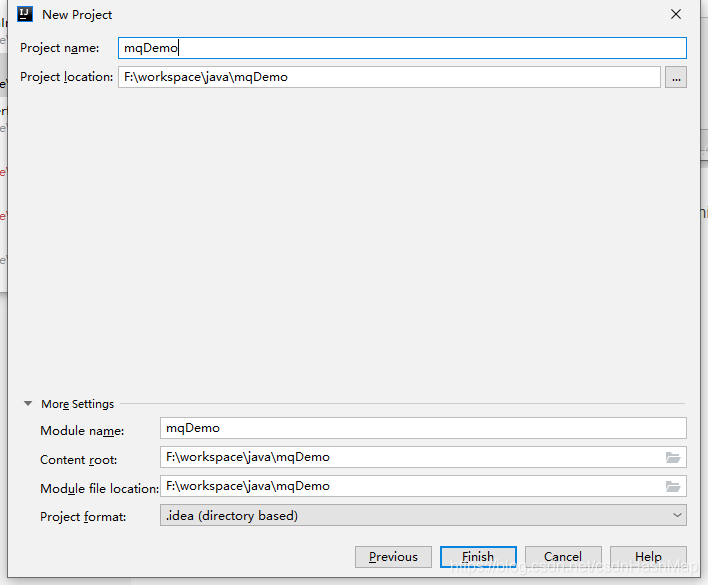Click the IntelliJ IDEA logo icon in title bar
This screenshot has height=585, width=708.
click(x=25, y=14)
